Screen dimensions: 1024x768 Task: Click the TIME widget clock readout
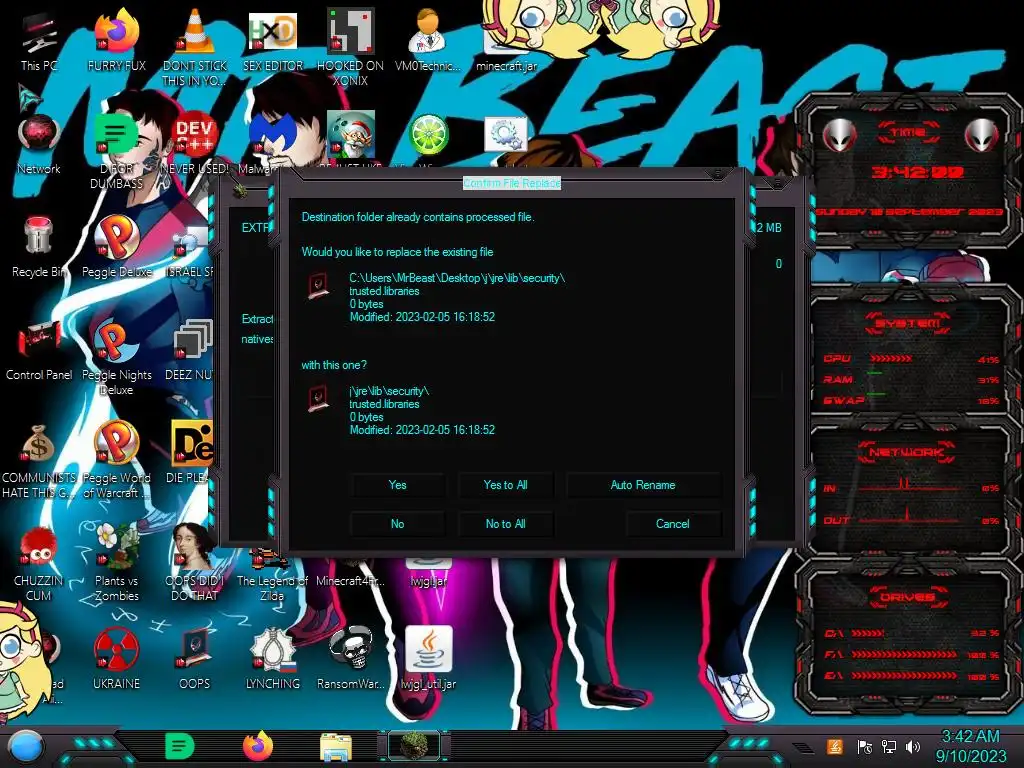coord(918,172)
